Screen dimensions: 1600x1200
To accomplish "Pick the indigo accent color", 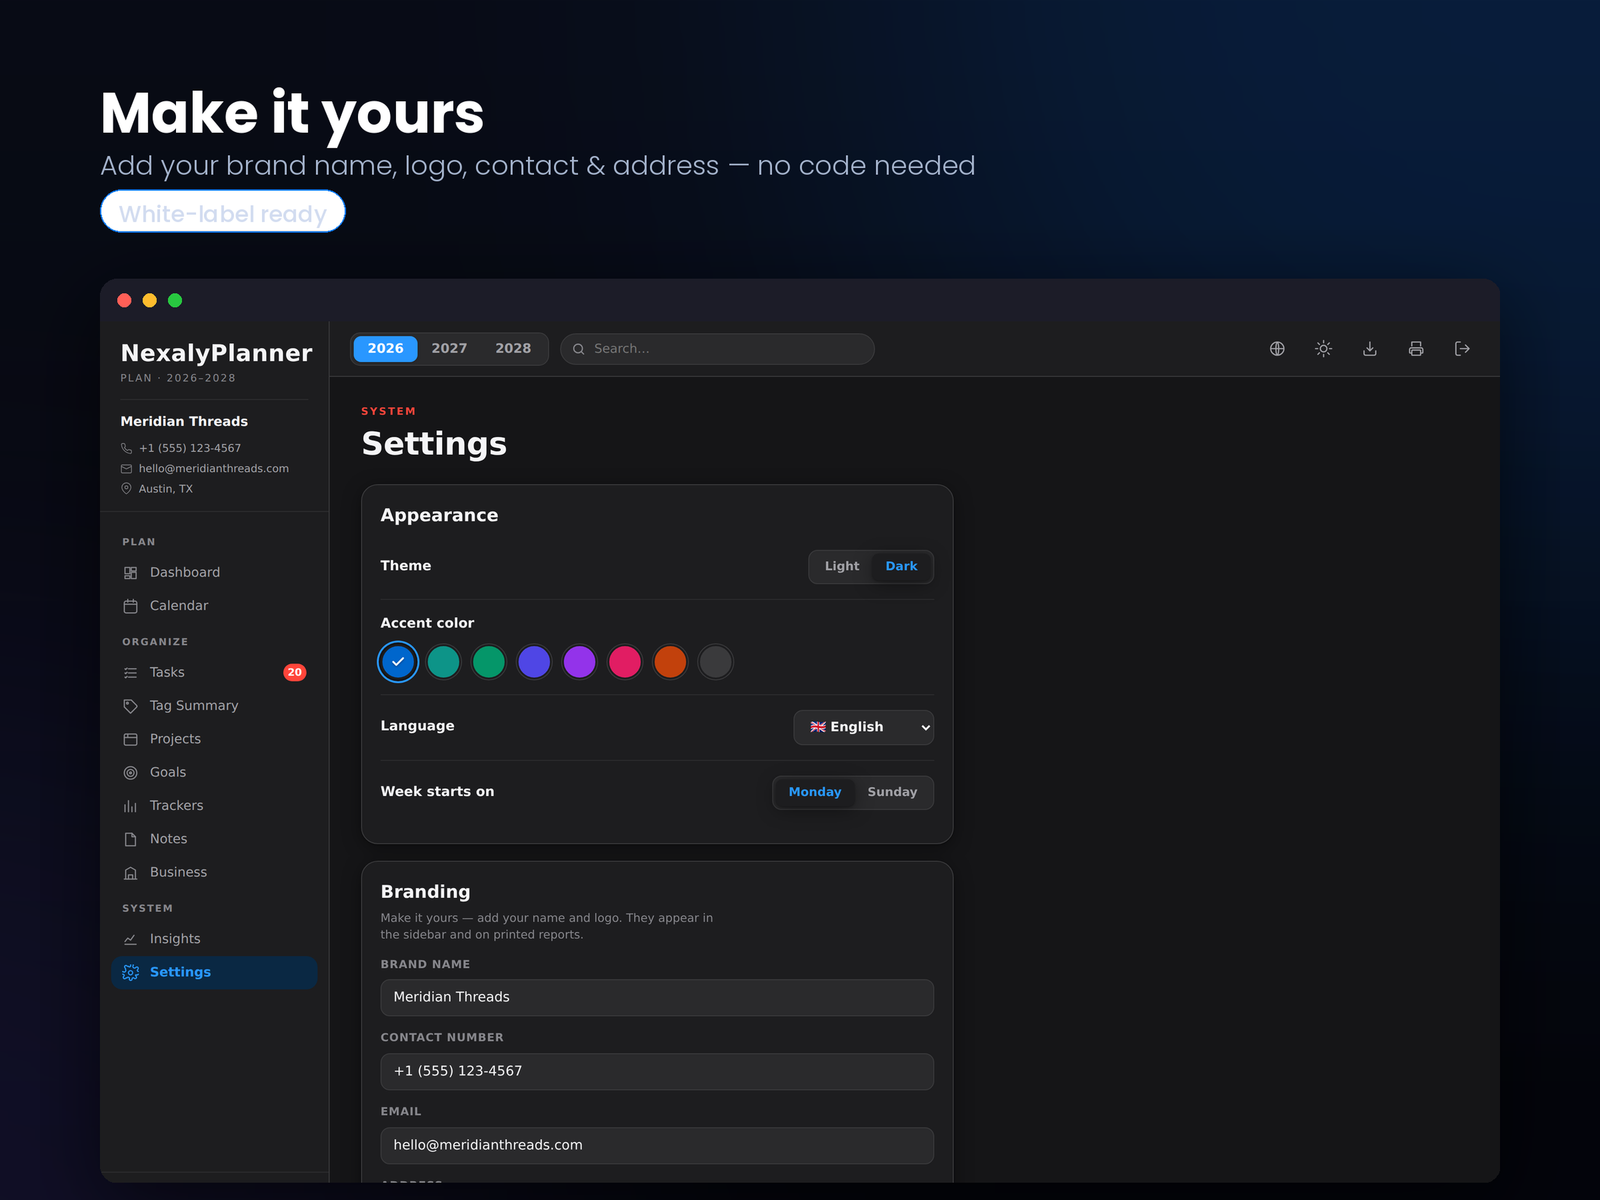I will pos(534,662).
